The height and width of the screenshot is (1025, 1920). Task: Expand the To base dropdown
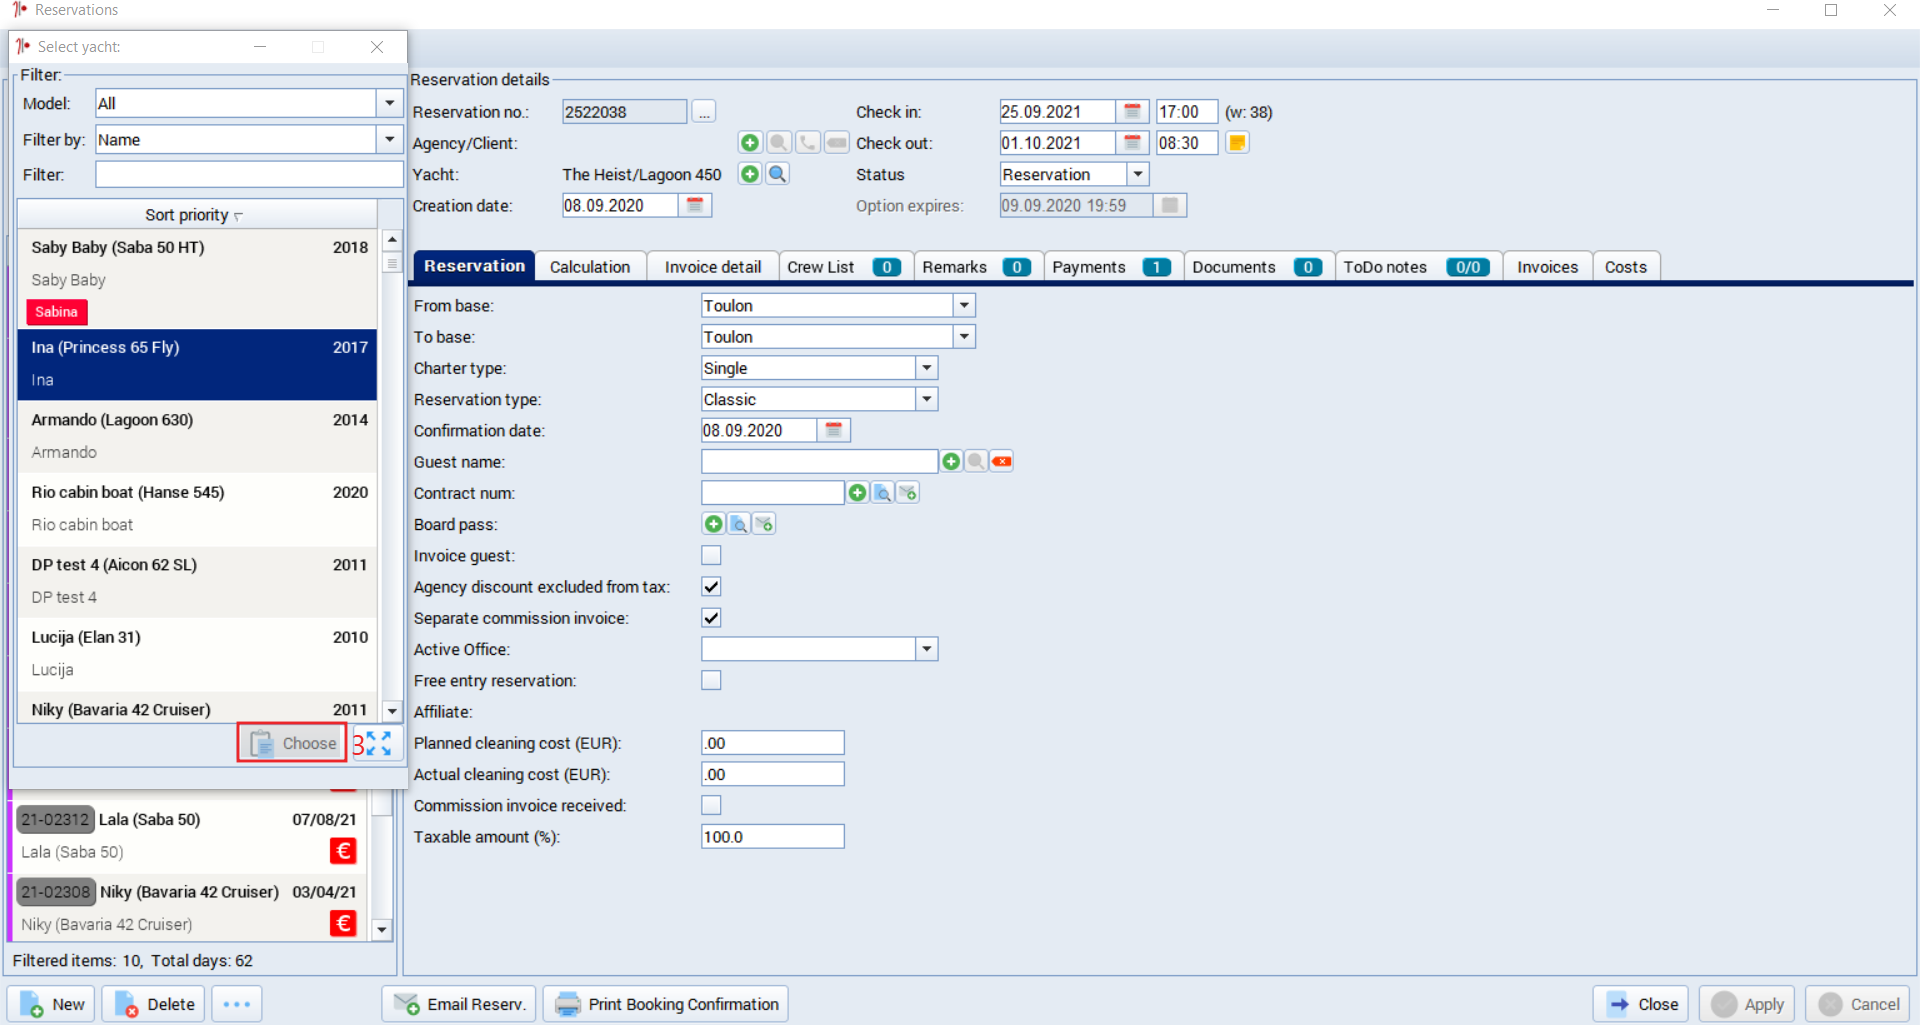pyautogui.click(x=964, y=337)
